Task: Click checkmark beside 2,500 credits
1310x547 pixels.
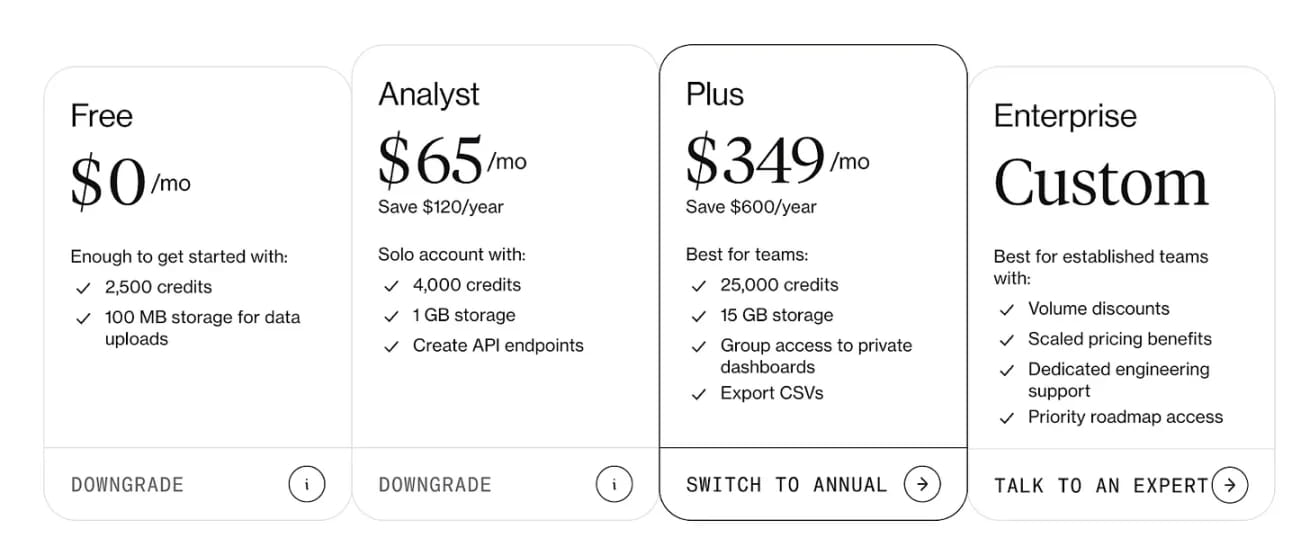Action: click(83, 288)
